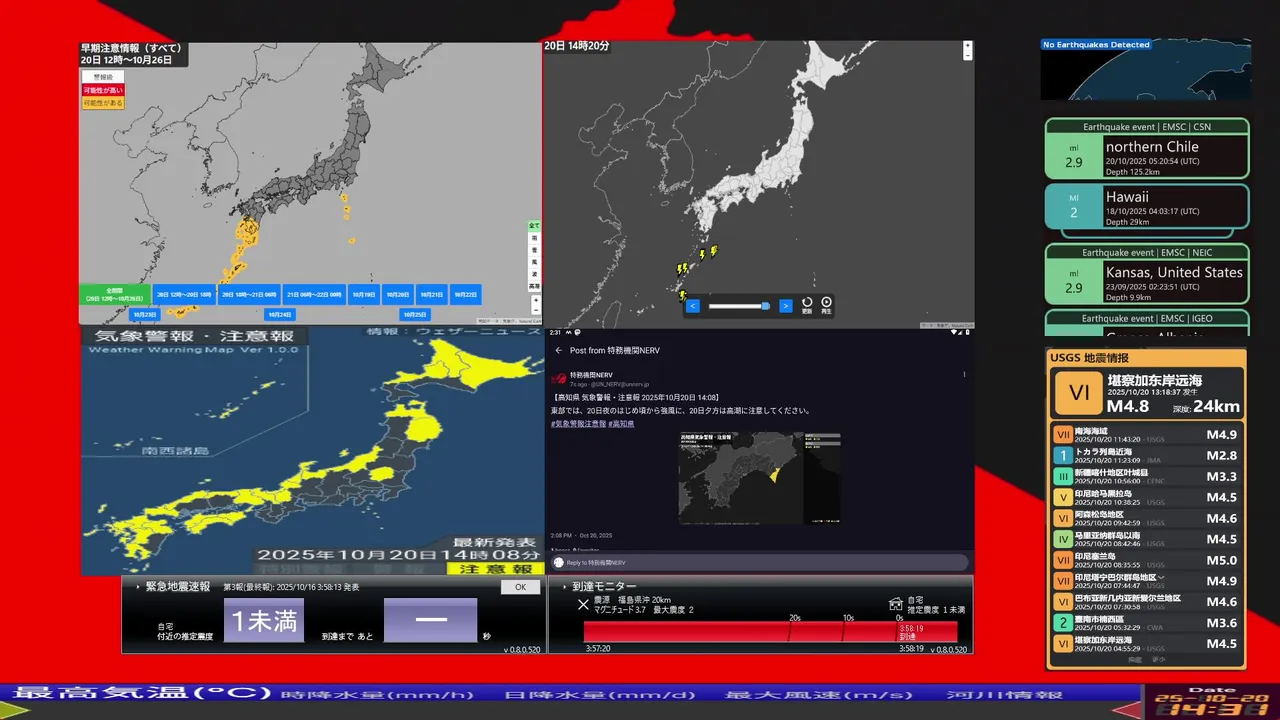Viewport: 1280px width, 720px height.
Task: Select the 臺南市楠西區 M3.6 earthquake row
Action: (x=1147, y=622)
